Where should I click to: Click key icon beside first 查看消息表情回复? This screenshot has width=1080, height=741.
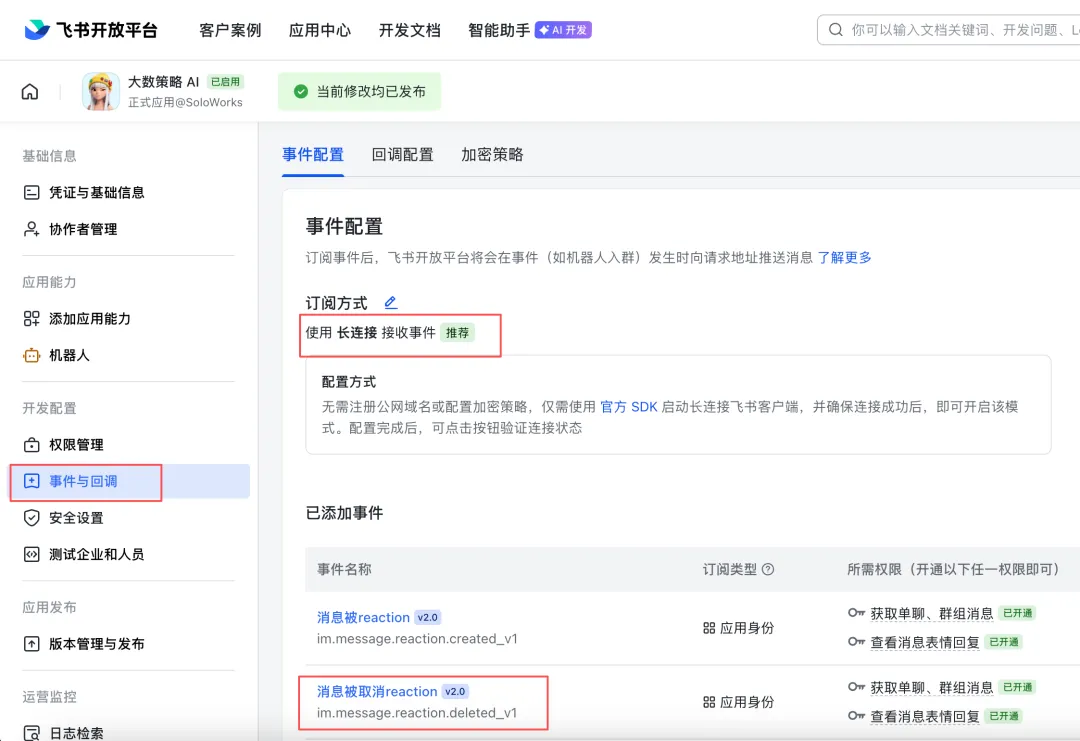tap(856, 642)
